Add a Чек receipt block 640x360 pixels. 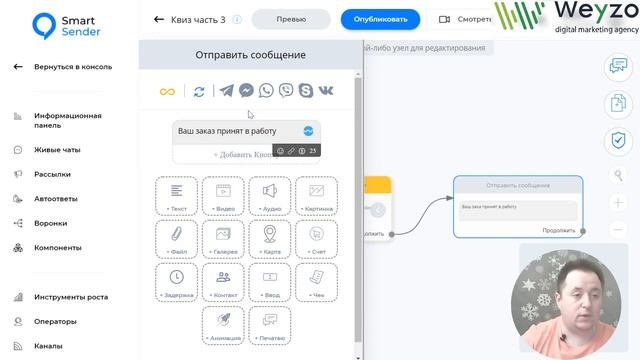316,282
